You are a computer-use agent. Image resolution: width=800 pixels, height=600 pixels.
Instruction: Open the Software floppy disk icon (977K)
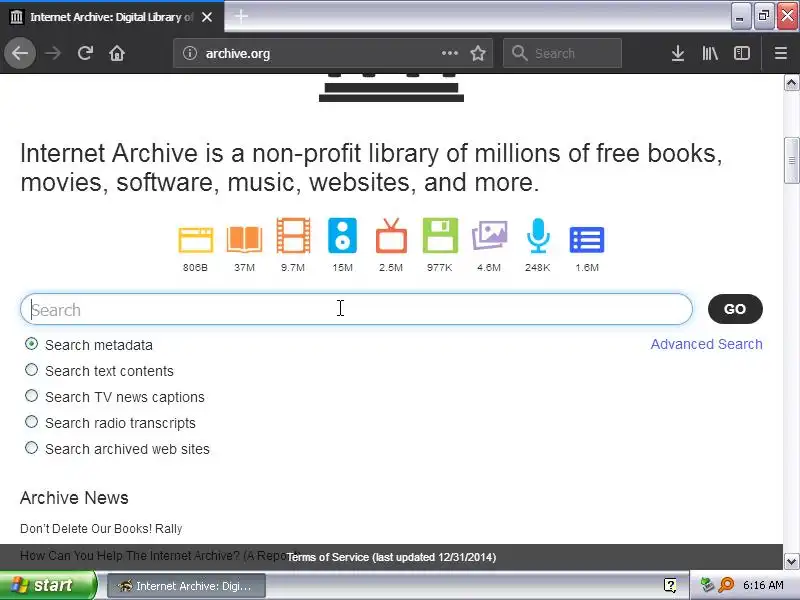coord(440,236)
